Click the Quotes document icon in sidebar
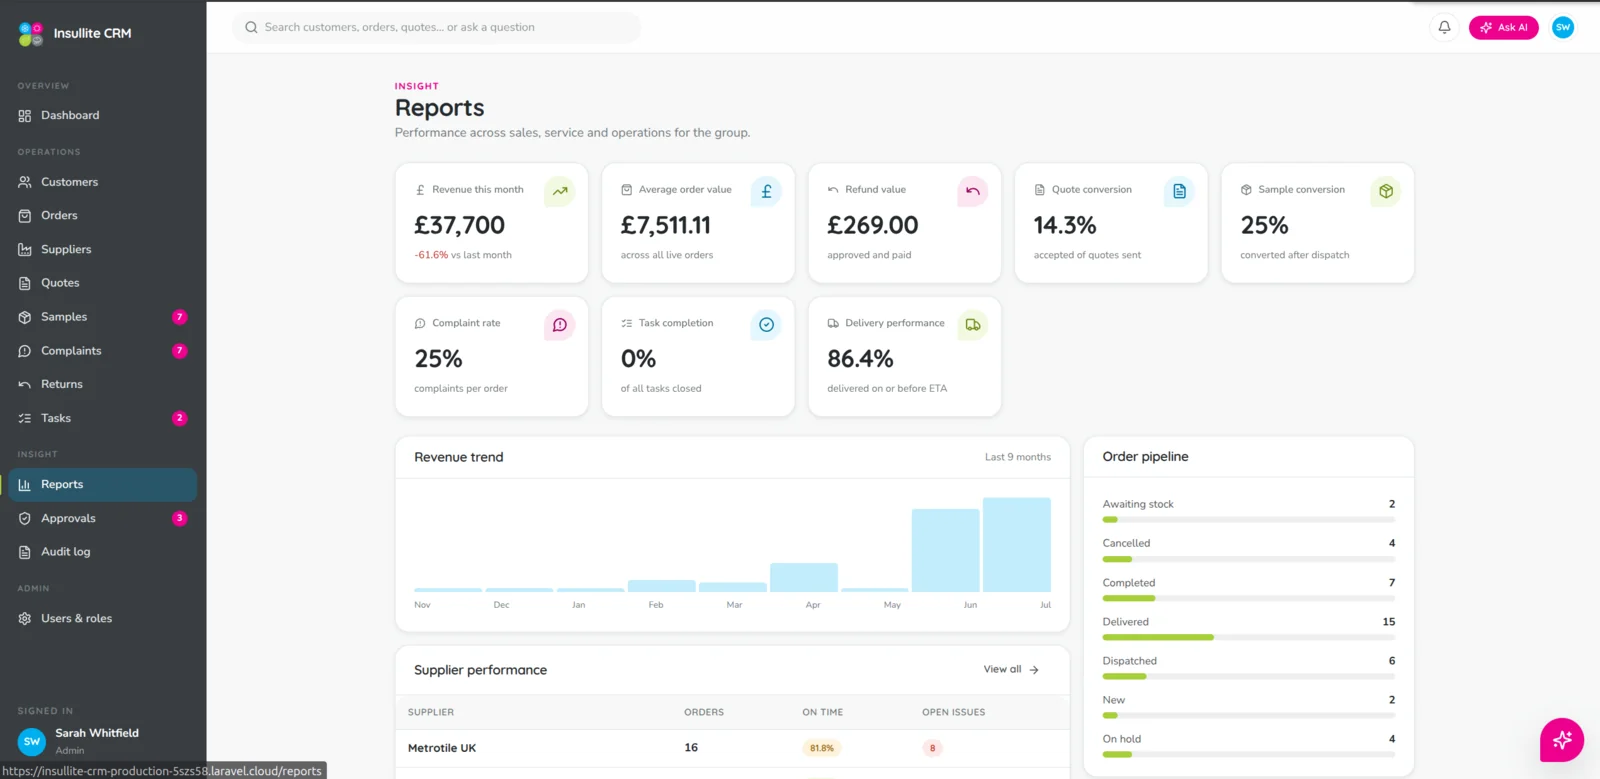Screen dimensions: 1600x779 (25, 283)
